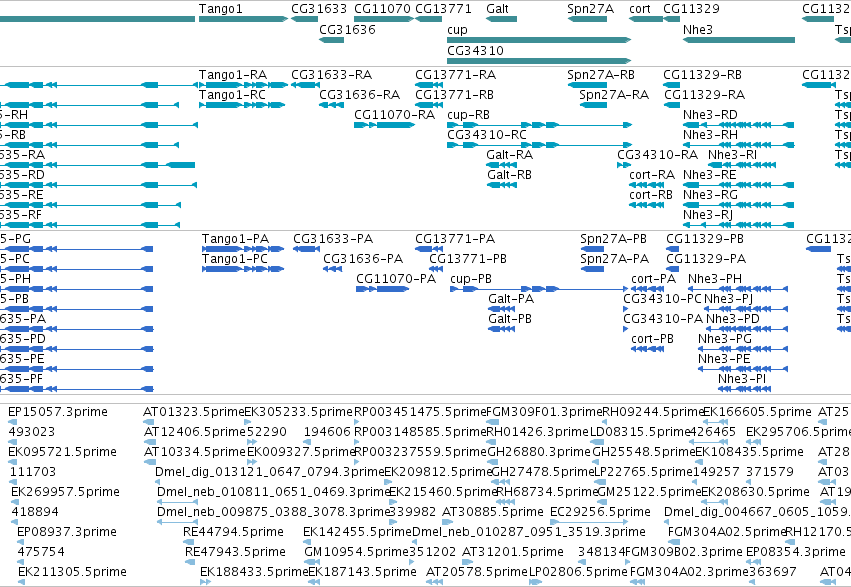Viewport: 851px width, 587px height.
Task: Select the CG31633 gene label
Action: click(x=319, y=9)
